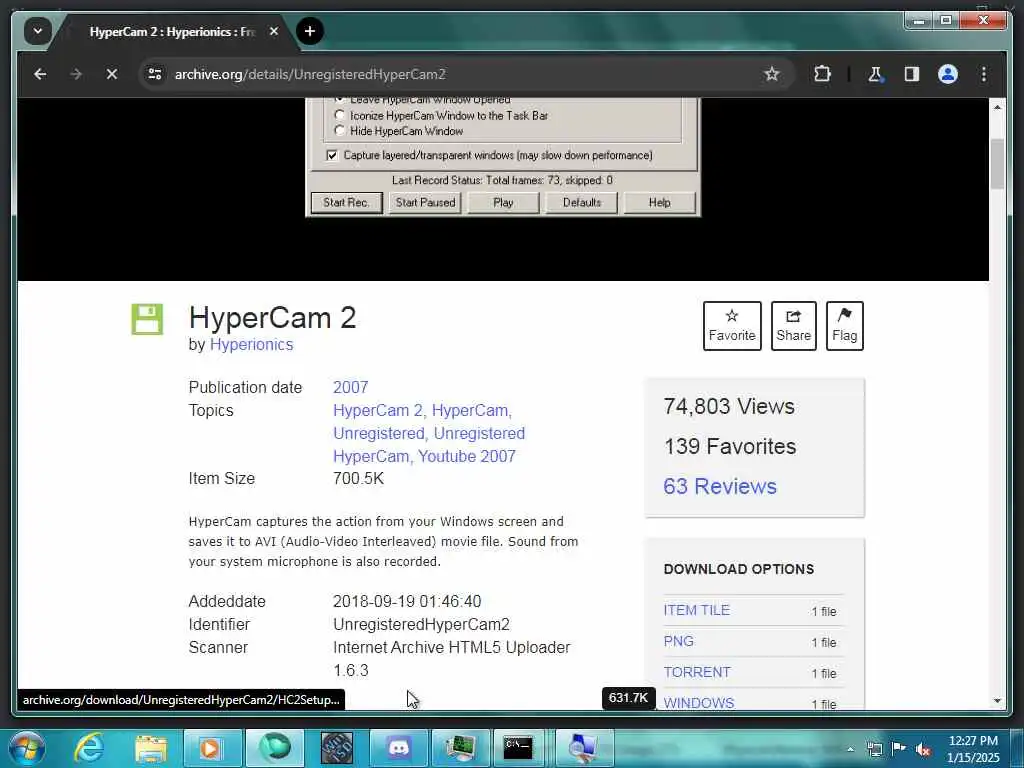Stop page loading with the X button
Viewport: 1024px width, 768px height.
pyautogui.click(x=112, y=74)
